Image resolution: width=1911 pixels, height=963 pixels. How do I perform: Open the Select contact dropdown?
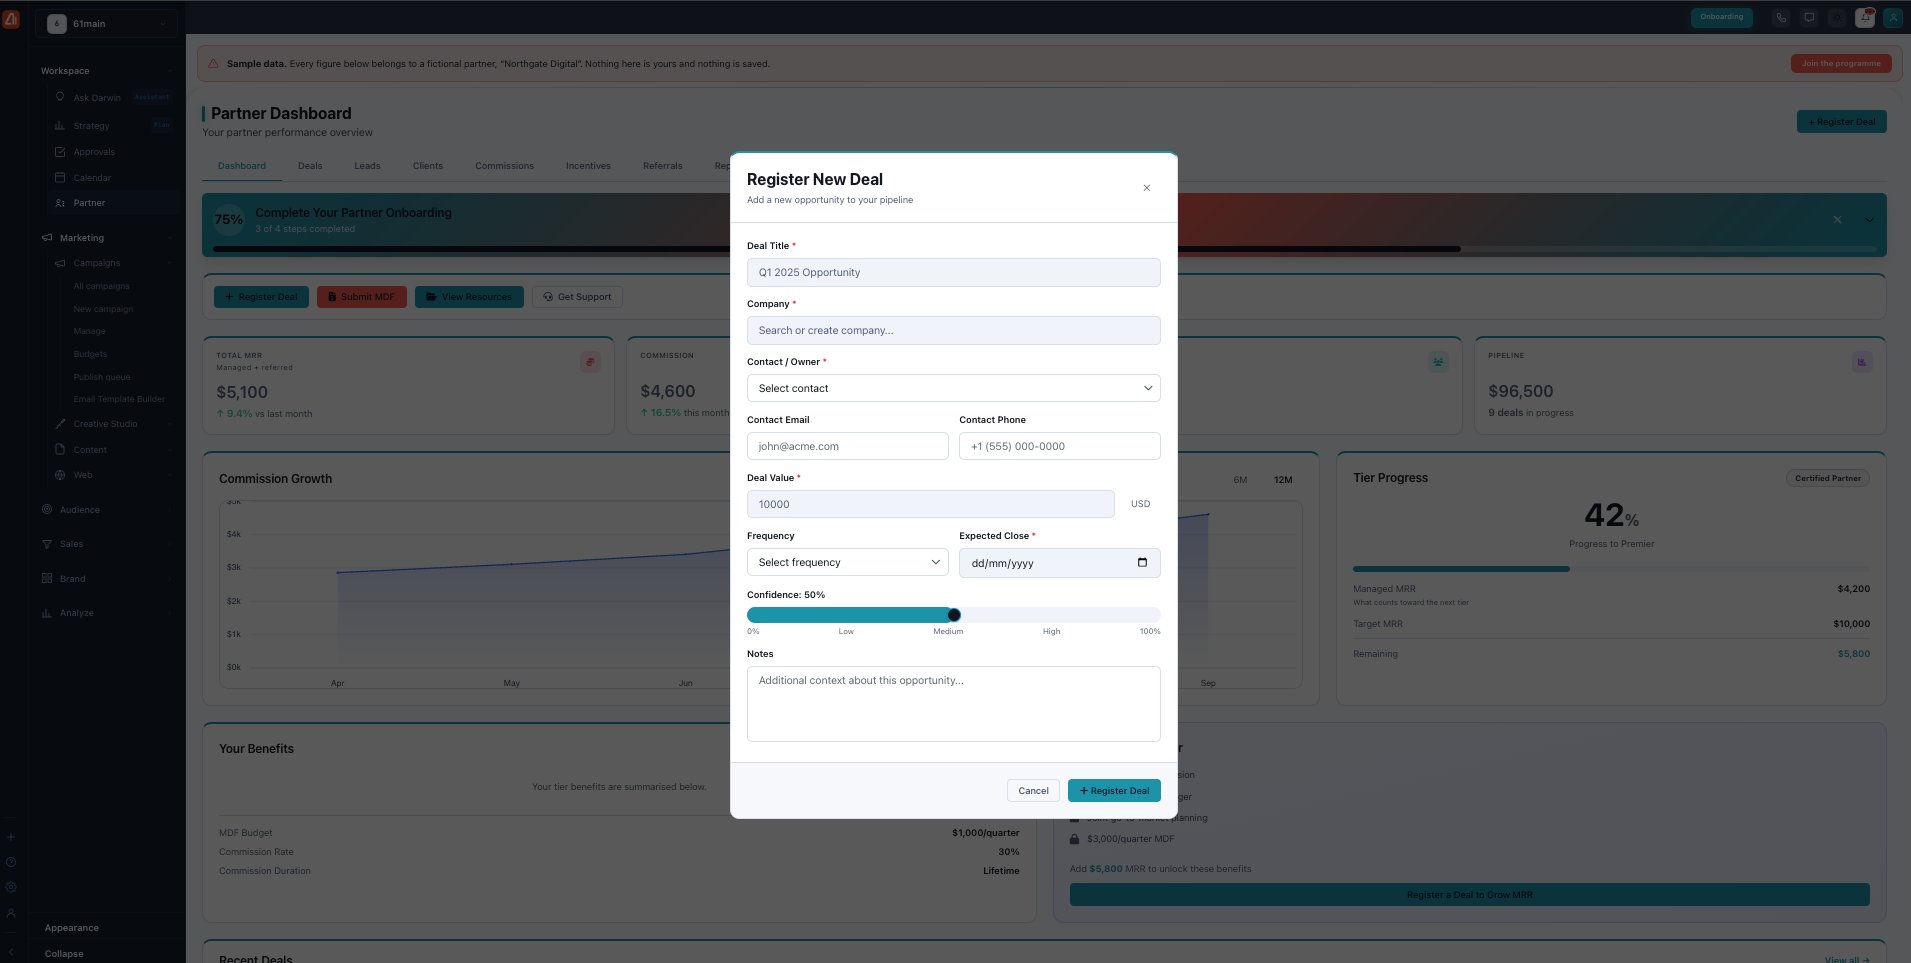953,388
